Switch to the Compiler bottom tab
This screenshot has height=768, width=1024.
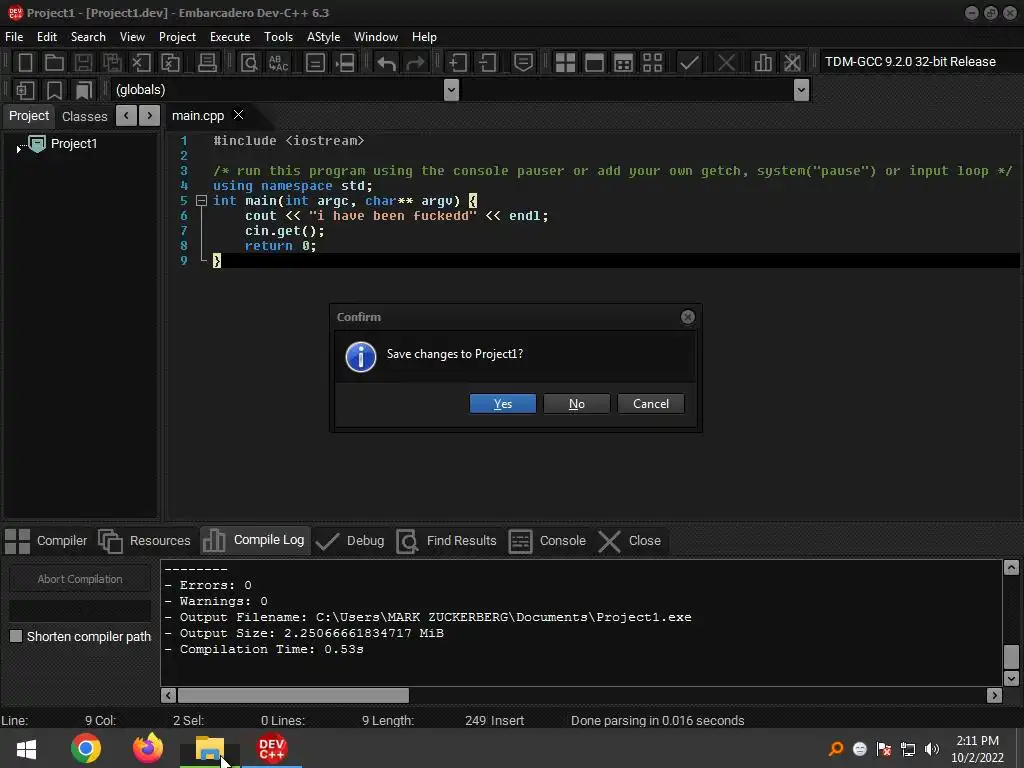[x=46, y=541]
